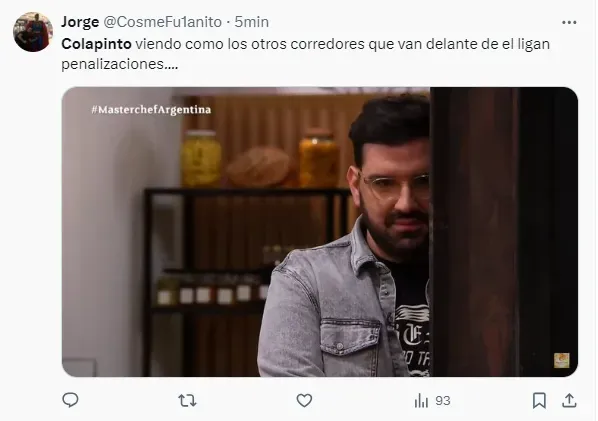Viewport: 598px width, 421px height.
Task: Like the tweet with the heart icon
Action: pos(304,400)
